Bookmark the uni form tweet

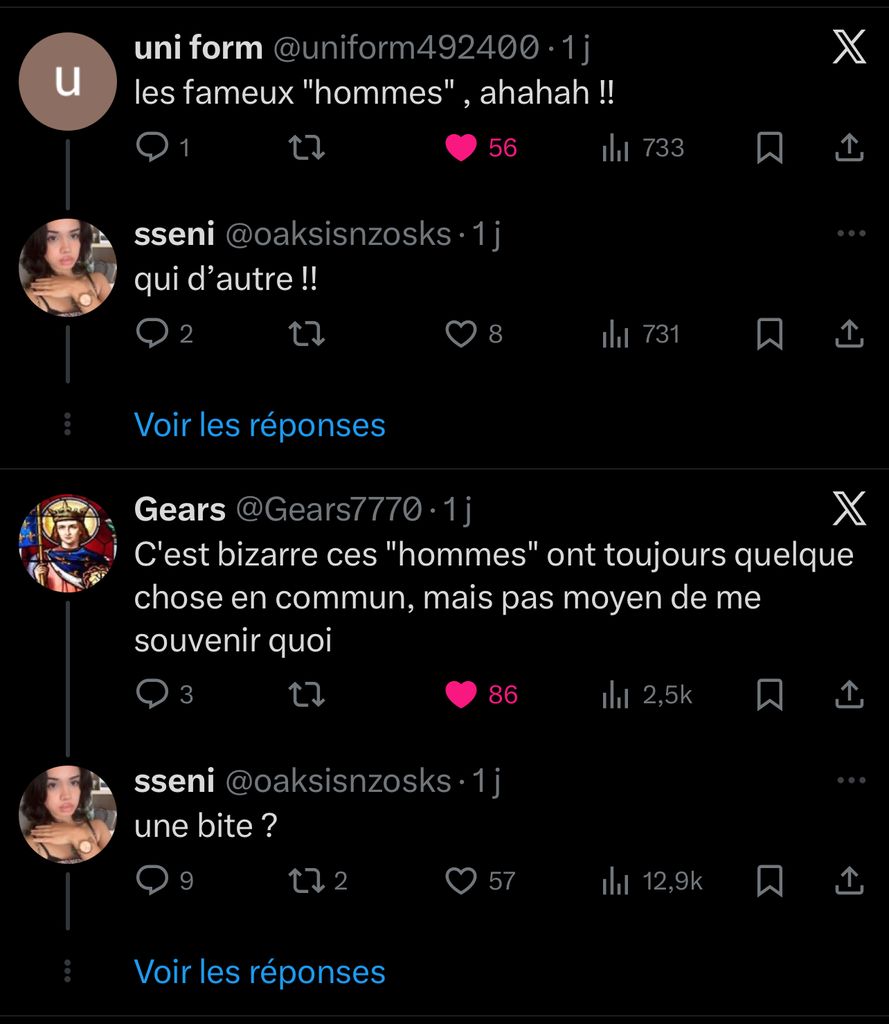pyautogui.click(x=769, y=148)
